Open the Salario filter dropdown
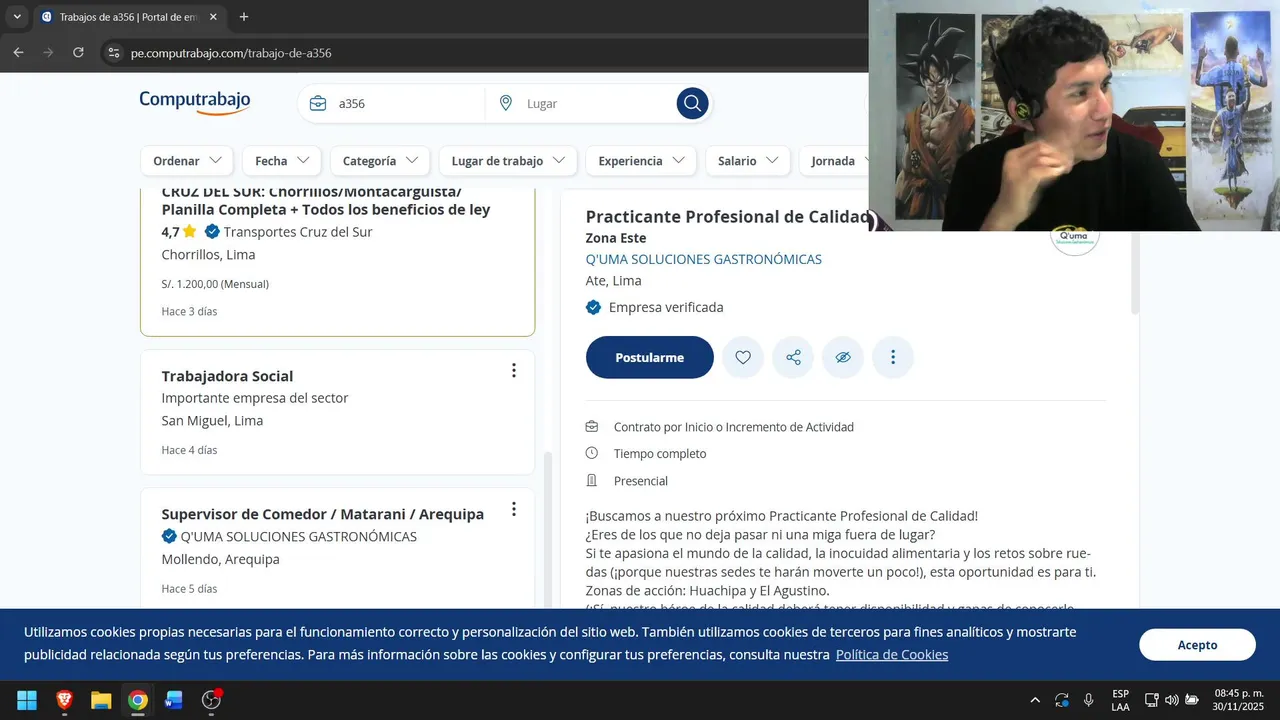1280x720 pixels. coord(748,161)
